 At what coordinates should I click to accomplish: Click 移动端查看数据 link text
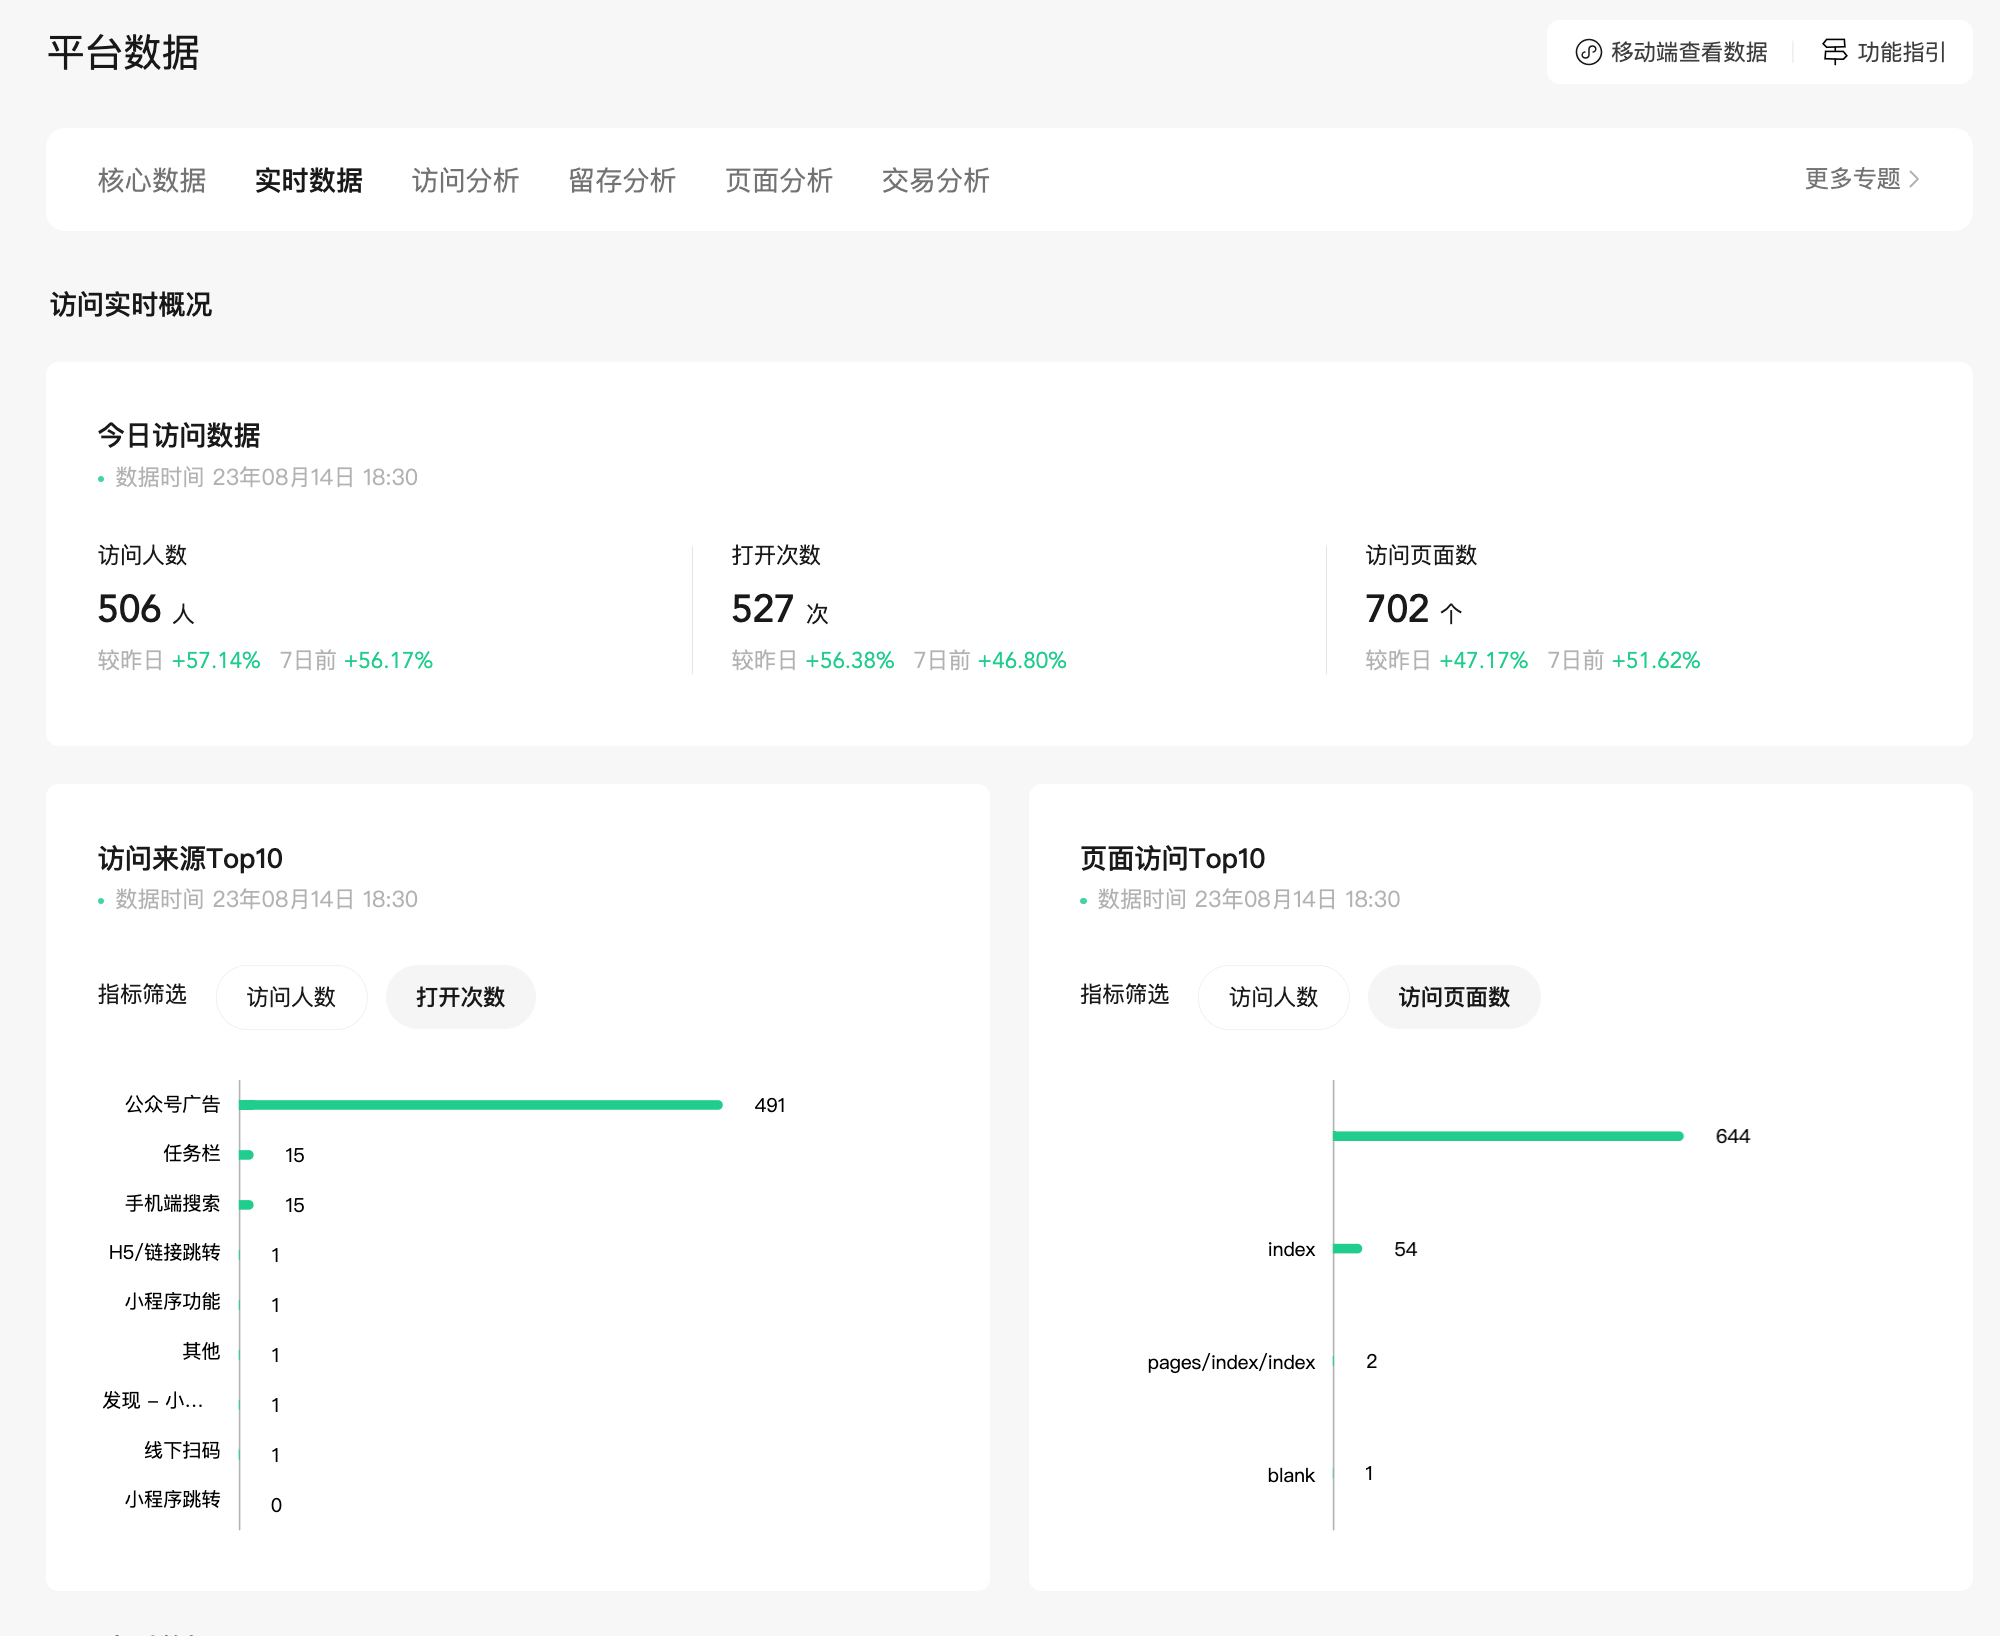pos(1689,52)
